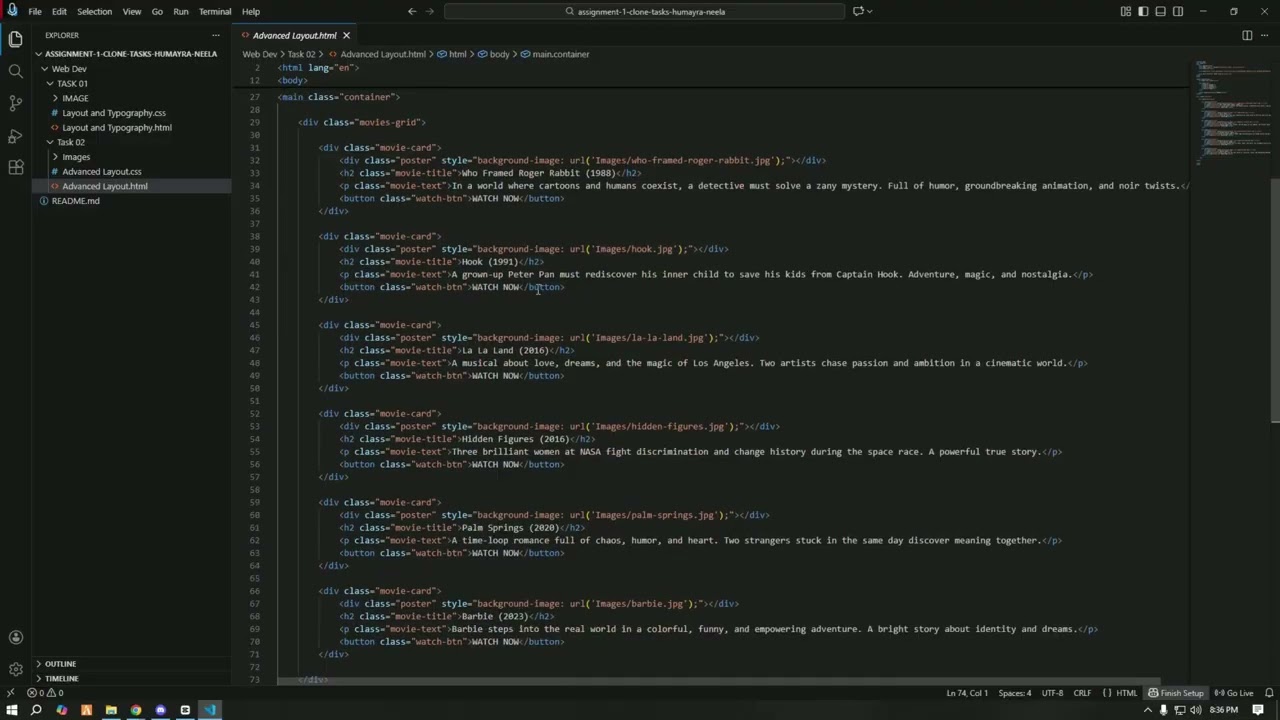The image size is (1280, 720).
Task: Open the editor More Actions ellipsis
Action: (1265, 35)
